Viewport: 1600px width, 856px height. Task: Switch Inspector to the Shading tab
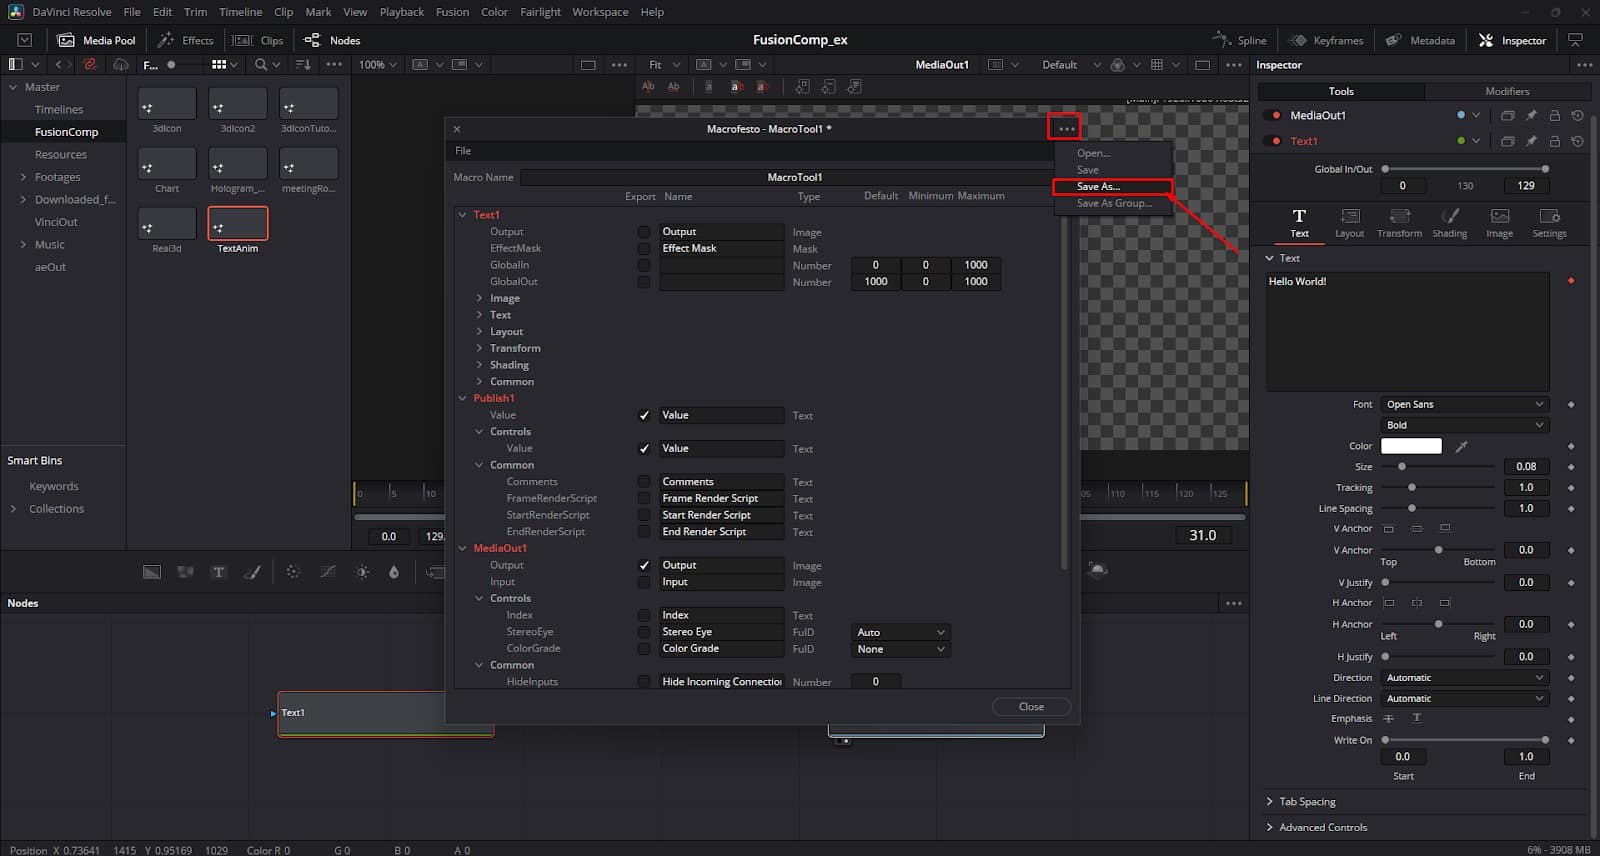click(x=1449, y=223)
